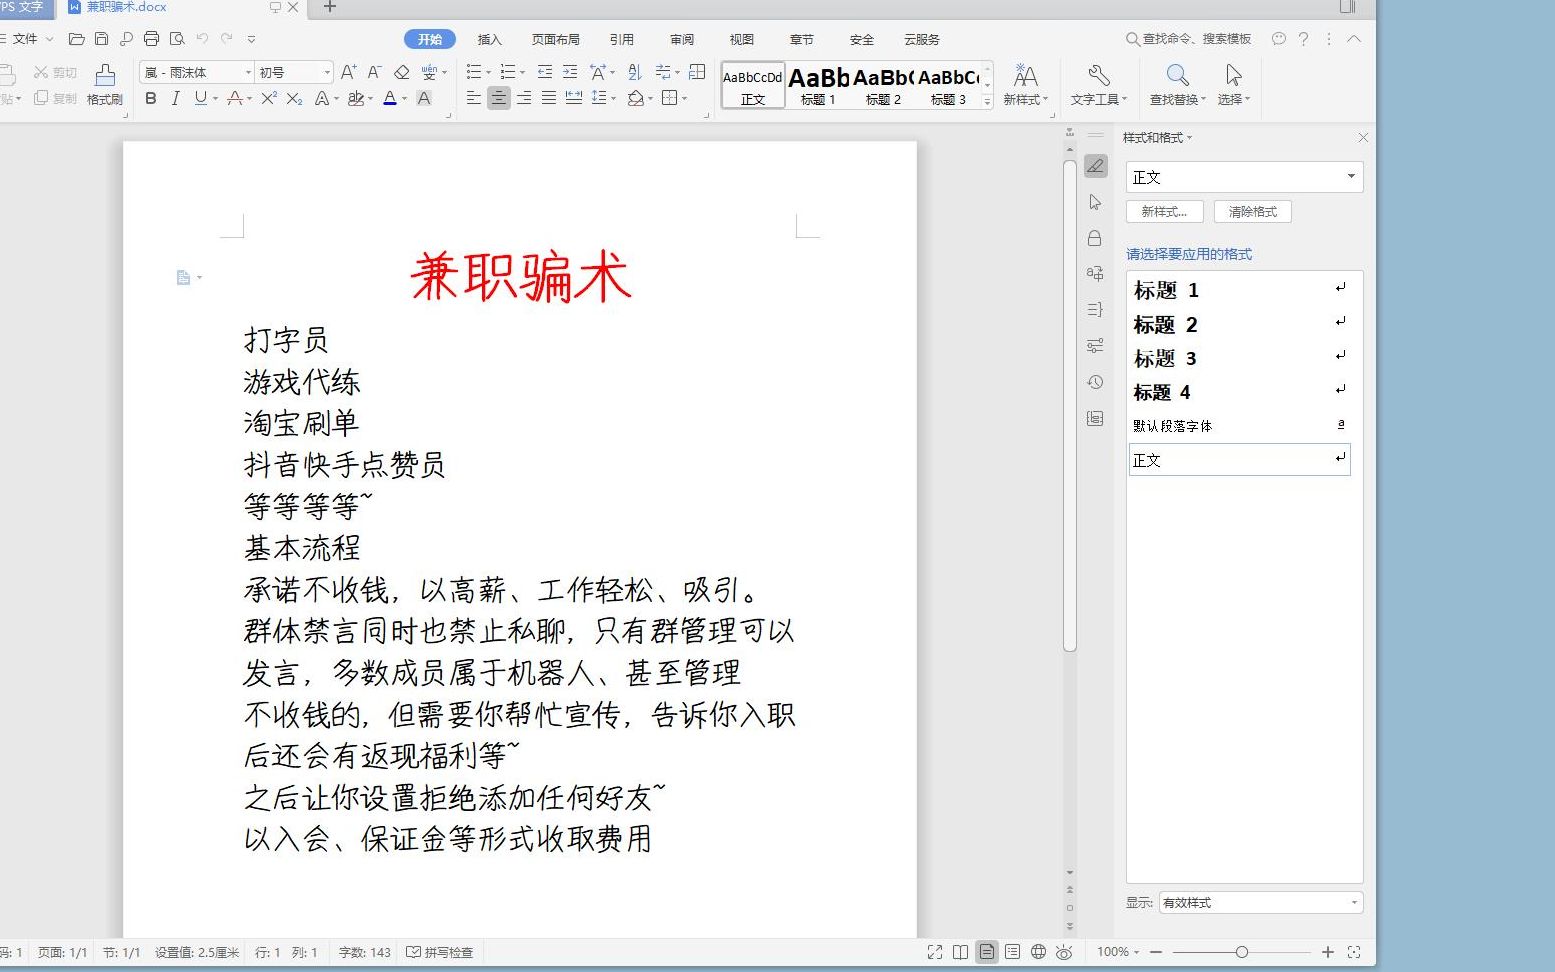Toggle the styles and formatting pane icon
1555x972 pixels.
(x=1096, y=166)
